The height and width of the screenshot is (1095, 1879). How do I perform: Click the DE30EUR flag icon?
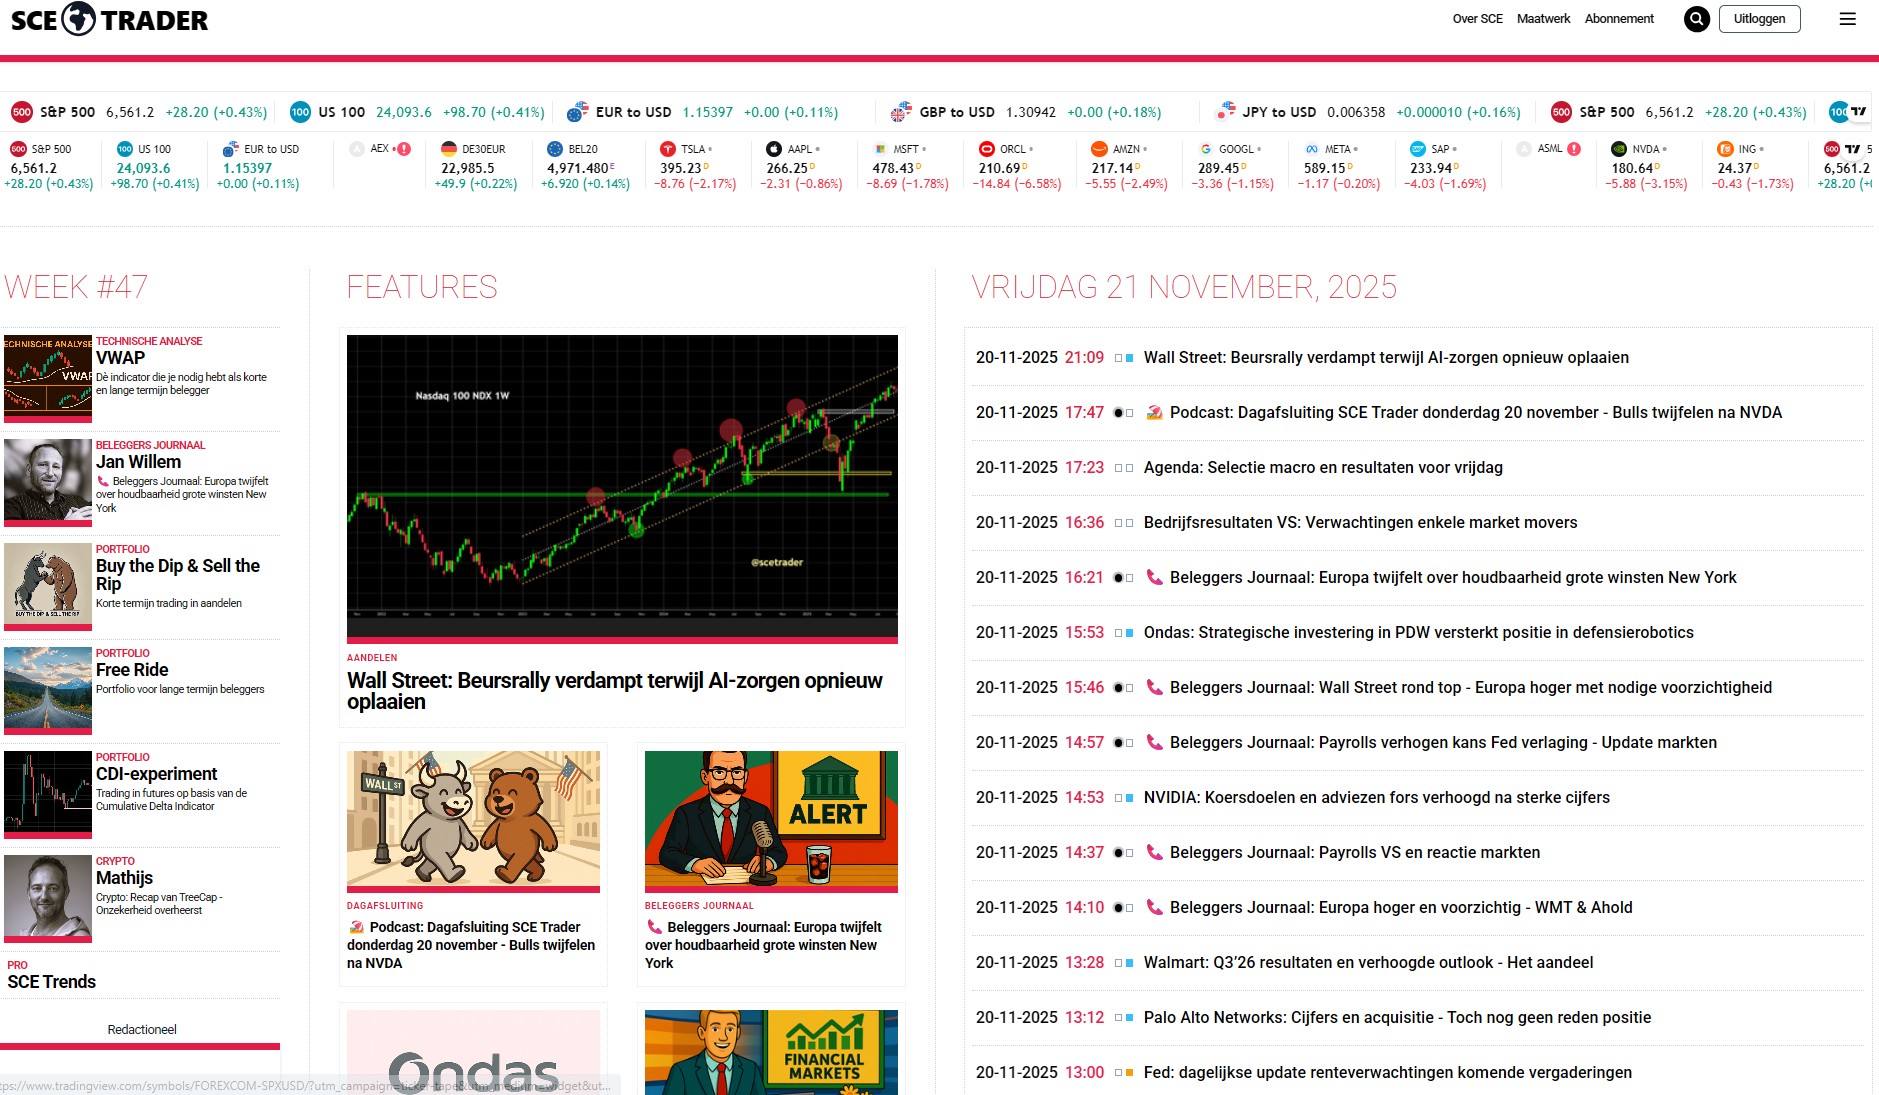click(x=449, y=149)
